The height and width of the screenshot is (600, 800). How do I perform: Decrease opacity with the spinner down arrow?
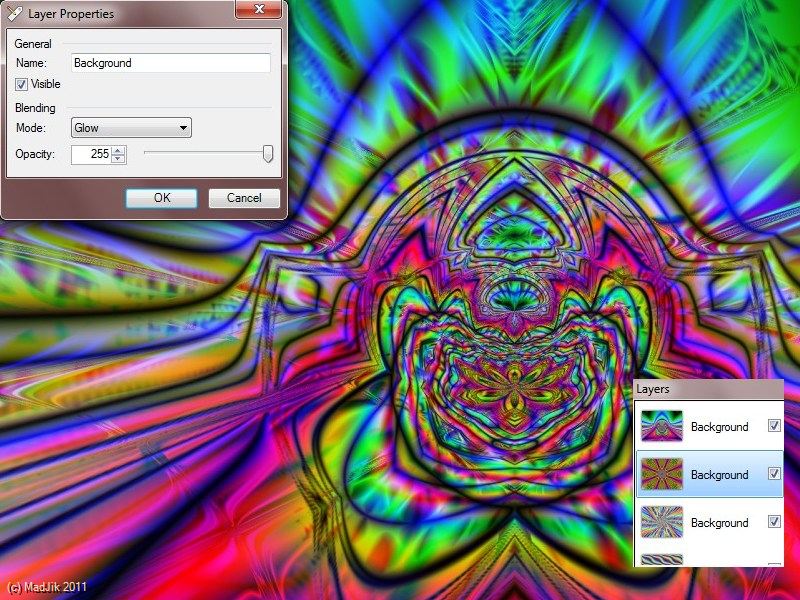click(118, 159)
